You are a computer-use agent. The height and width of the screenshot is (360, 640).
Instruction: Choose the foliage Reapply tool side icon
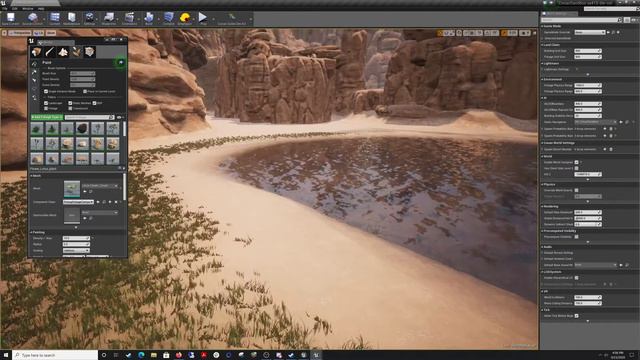(34, 72)
